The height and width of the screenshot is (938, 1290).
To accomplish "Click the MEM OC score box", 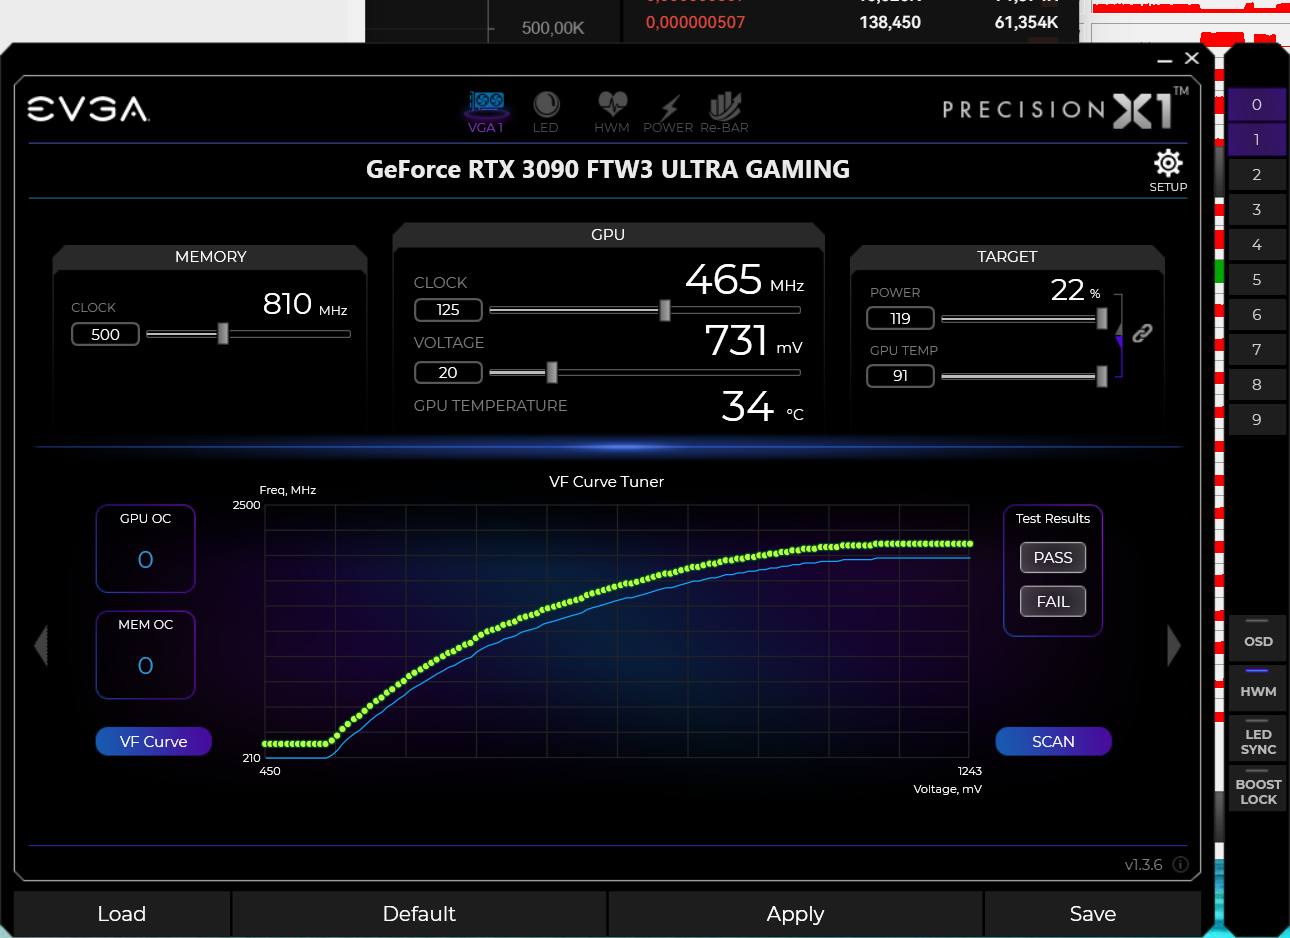I will tap(145, 655).
